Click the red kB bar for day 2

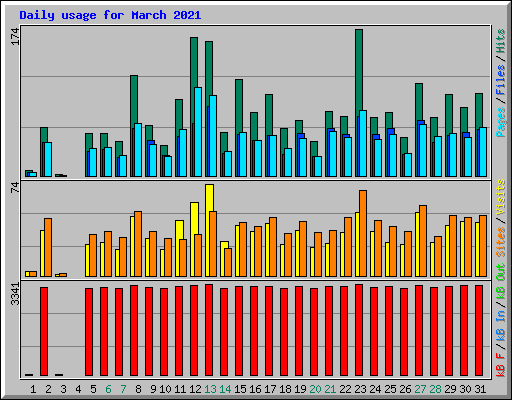pyautogui.click(x=44, y=331)
